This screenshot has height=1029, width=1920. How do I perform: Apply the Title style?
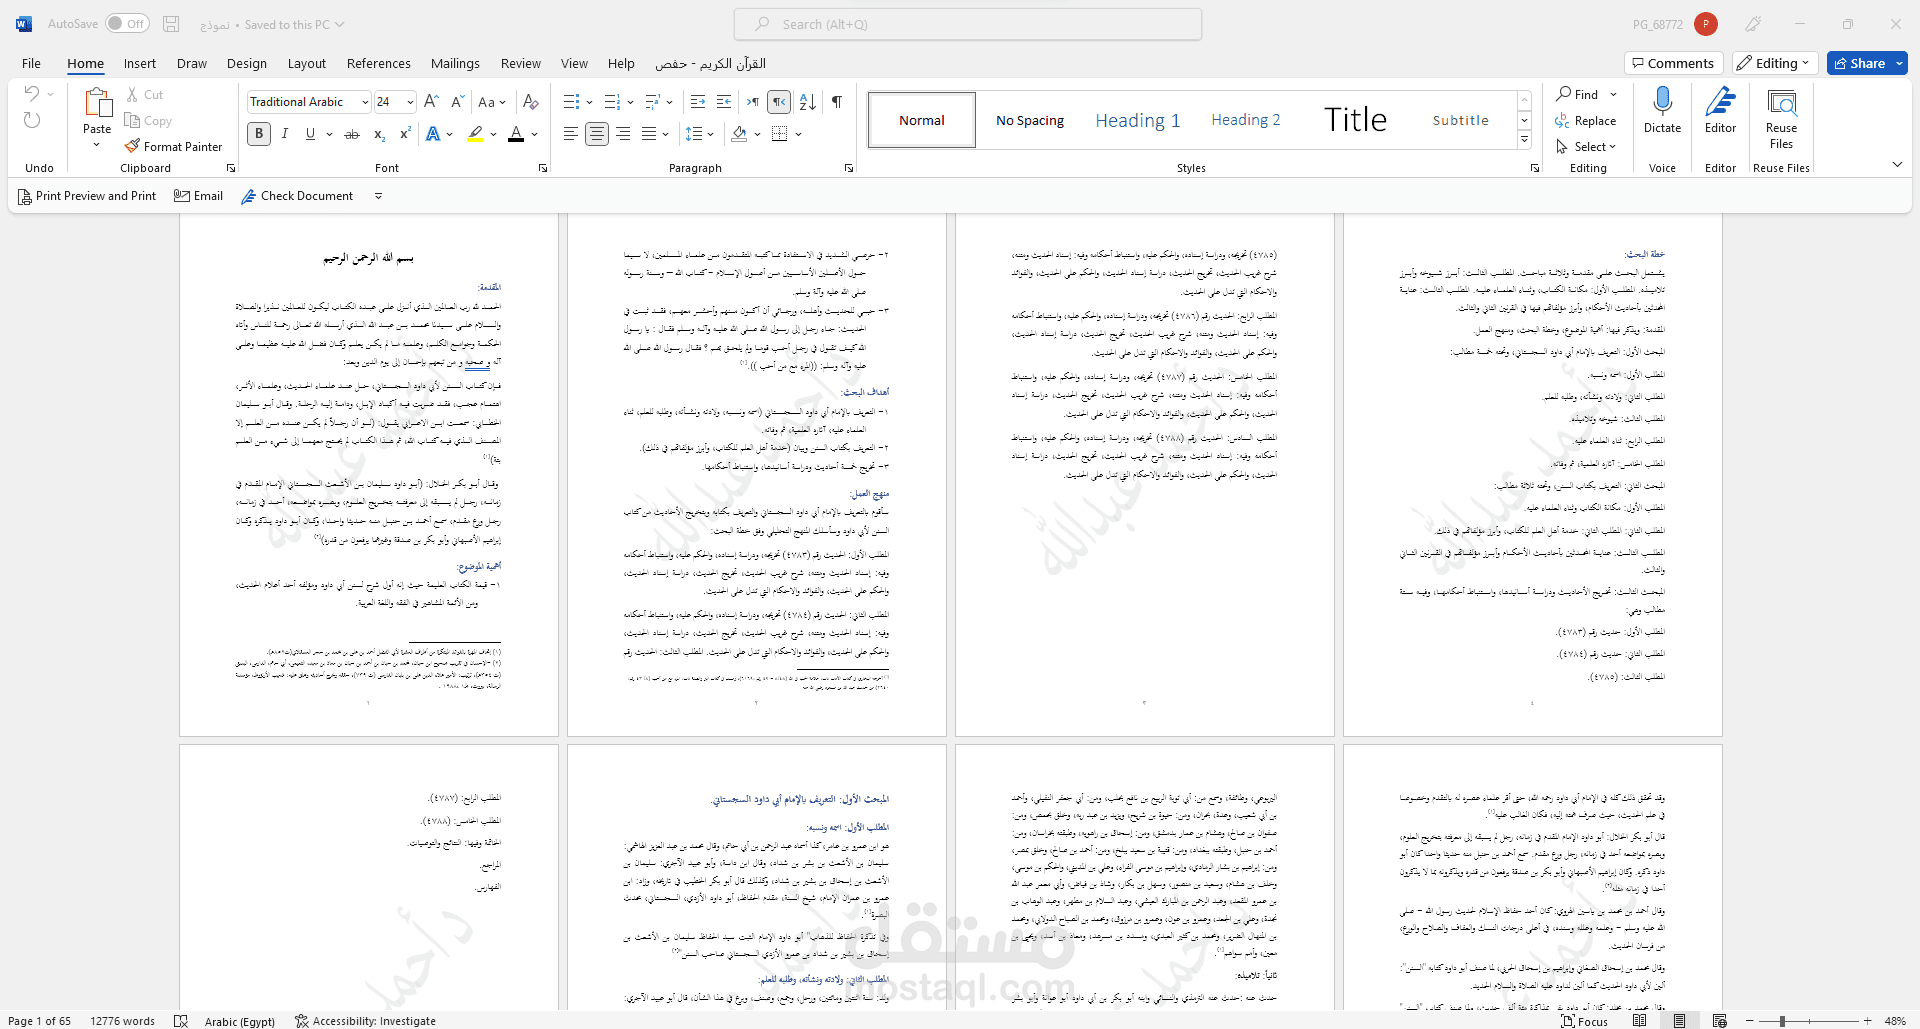pos(1355,120)
